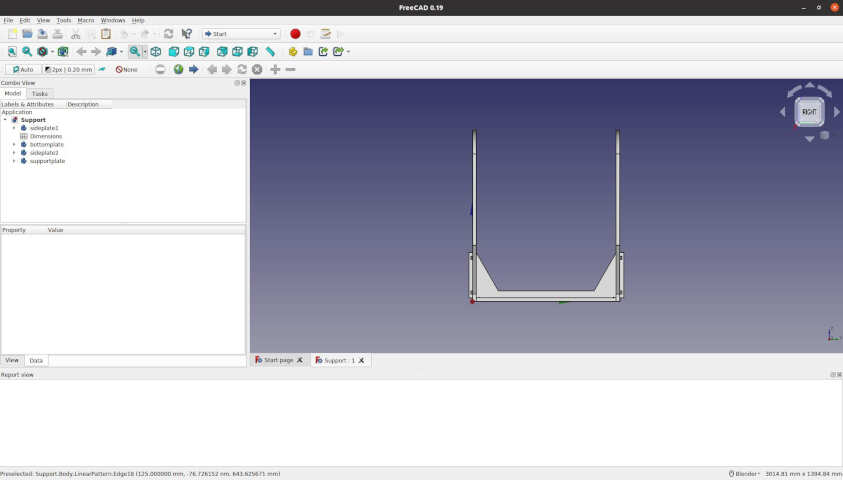Create a new document with the New icon

pyautogui.click(x=12, y=34)
